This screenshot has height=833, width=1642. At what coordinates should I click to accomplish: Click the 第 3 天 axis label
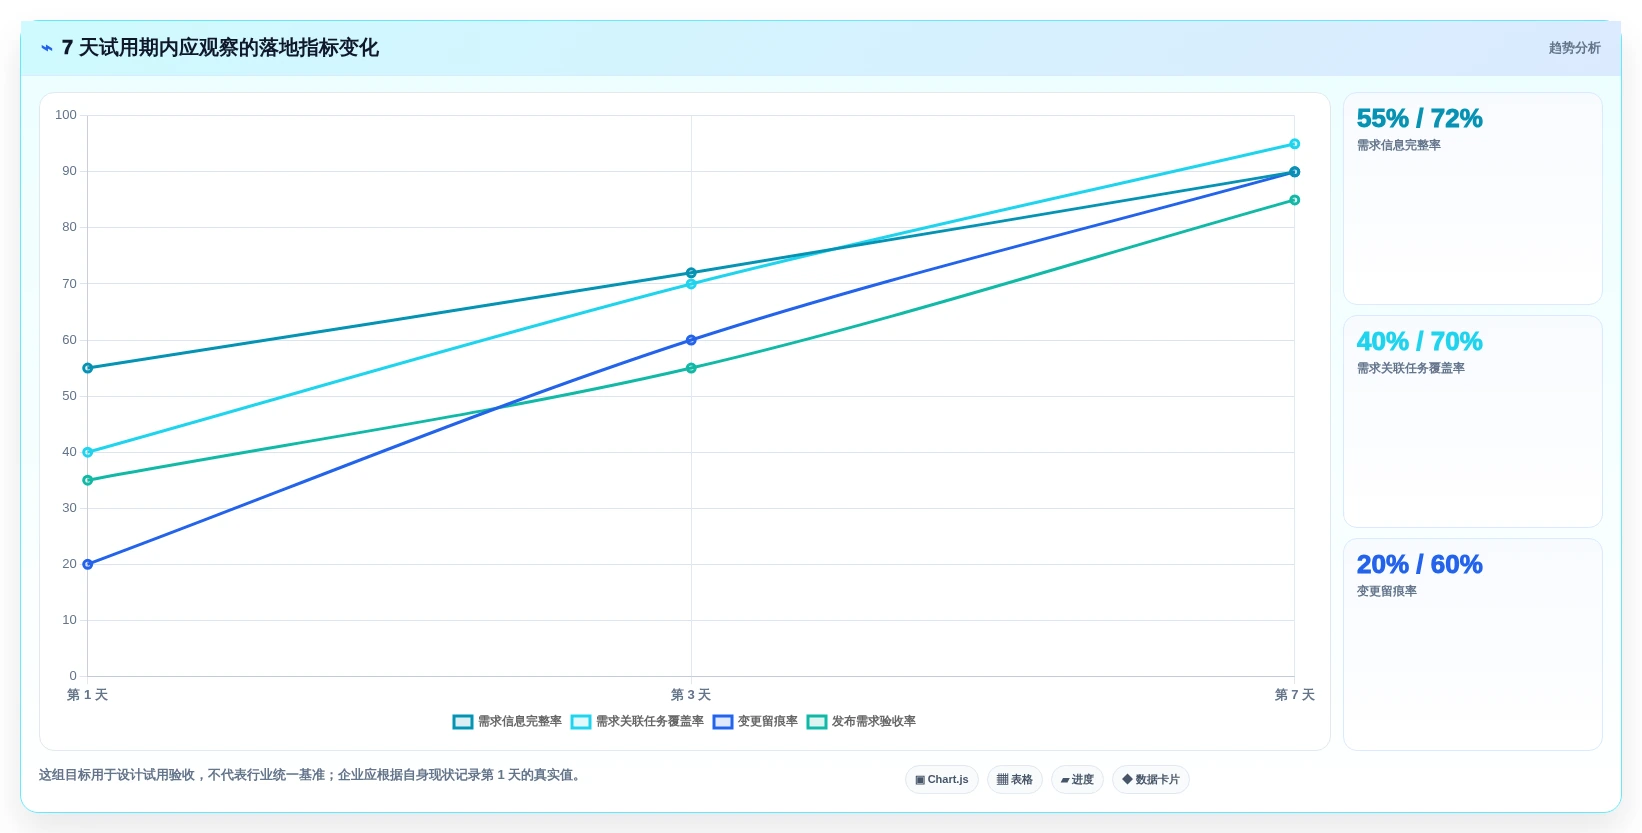[691, 694]
